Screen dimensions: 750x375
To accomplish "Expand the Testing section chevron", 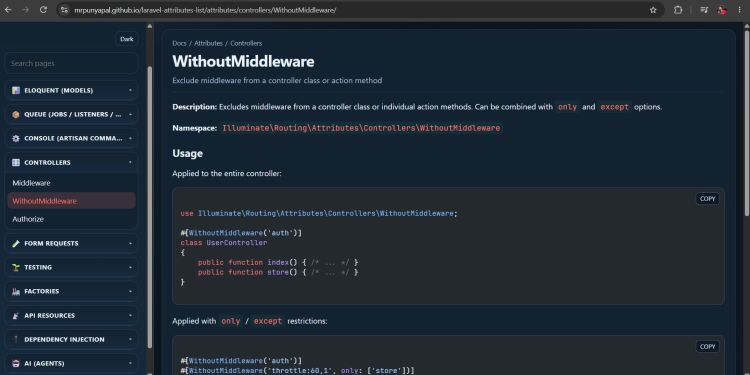I will coord(130,267).
